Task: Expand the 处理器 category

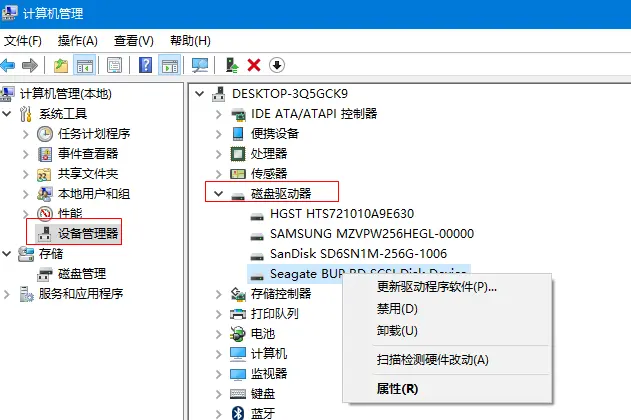Action: pyautogui.click(x=219, y=154)
